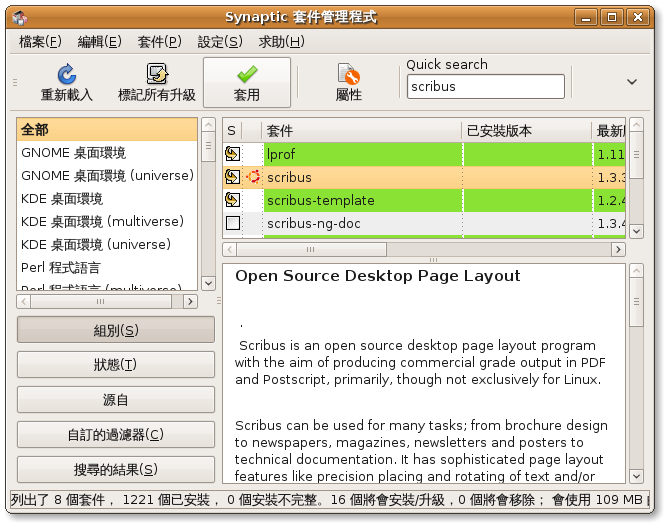The width and height of the screenshot is (664, 523).
Task: Click the description pane scroll up arrow
Action: pyautogui.click(x=636, y=271)
